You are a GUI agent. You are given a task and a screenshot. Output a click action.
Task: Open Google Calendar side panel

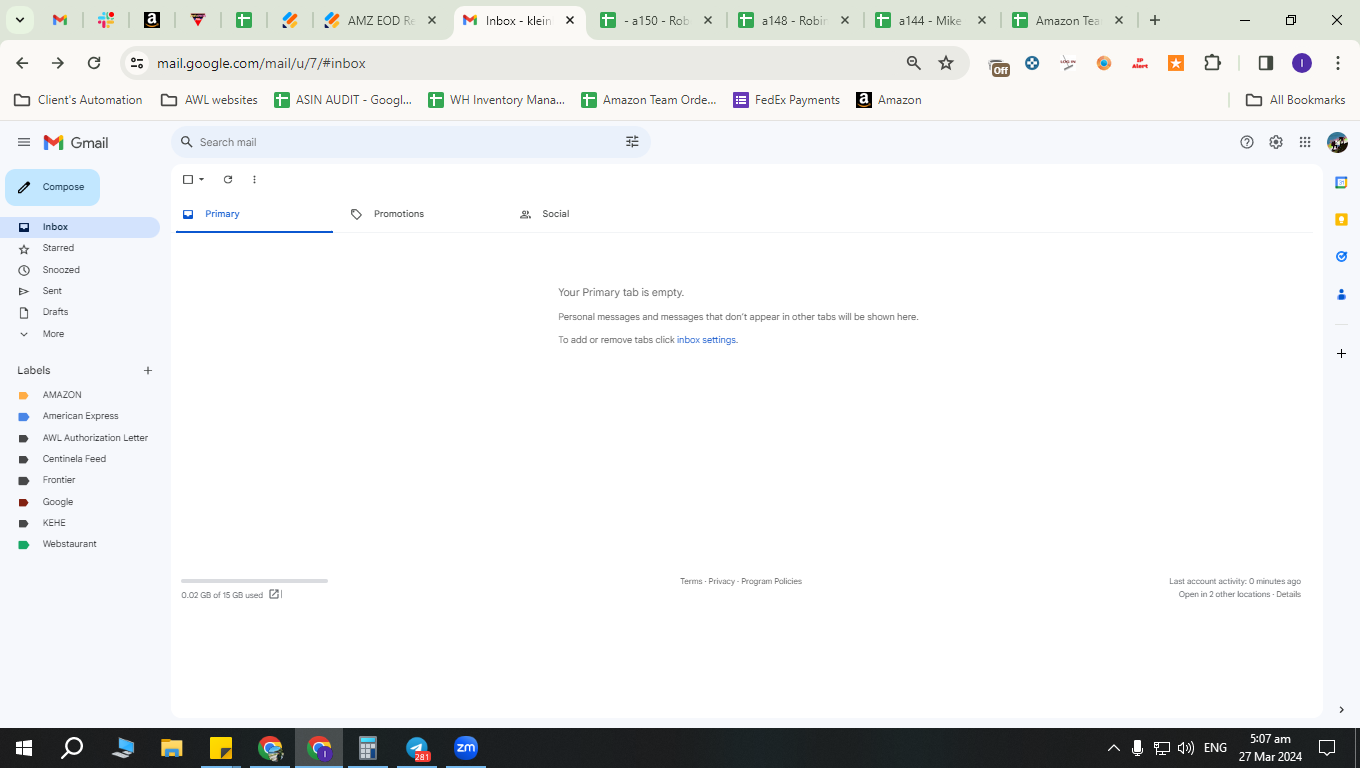tap(1341, 182)
